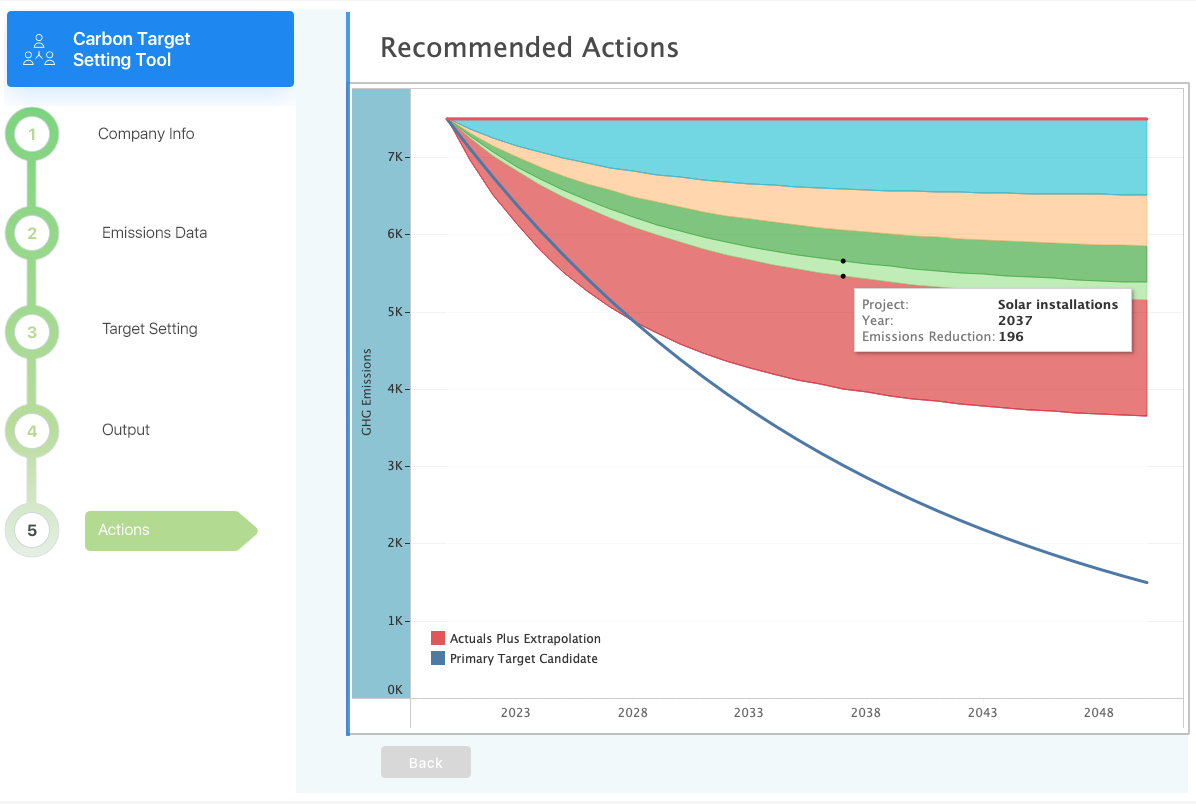Click the upper black data point marker
Screen dimensions: 1196x804
tap(843, 261)
